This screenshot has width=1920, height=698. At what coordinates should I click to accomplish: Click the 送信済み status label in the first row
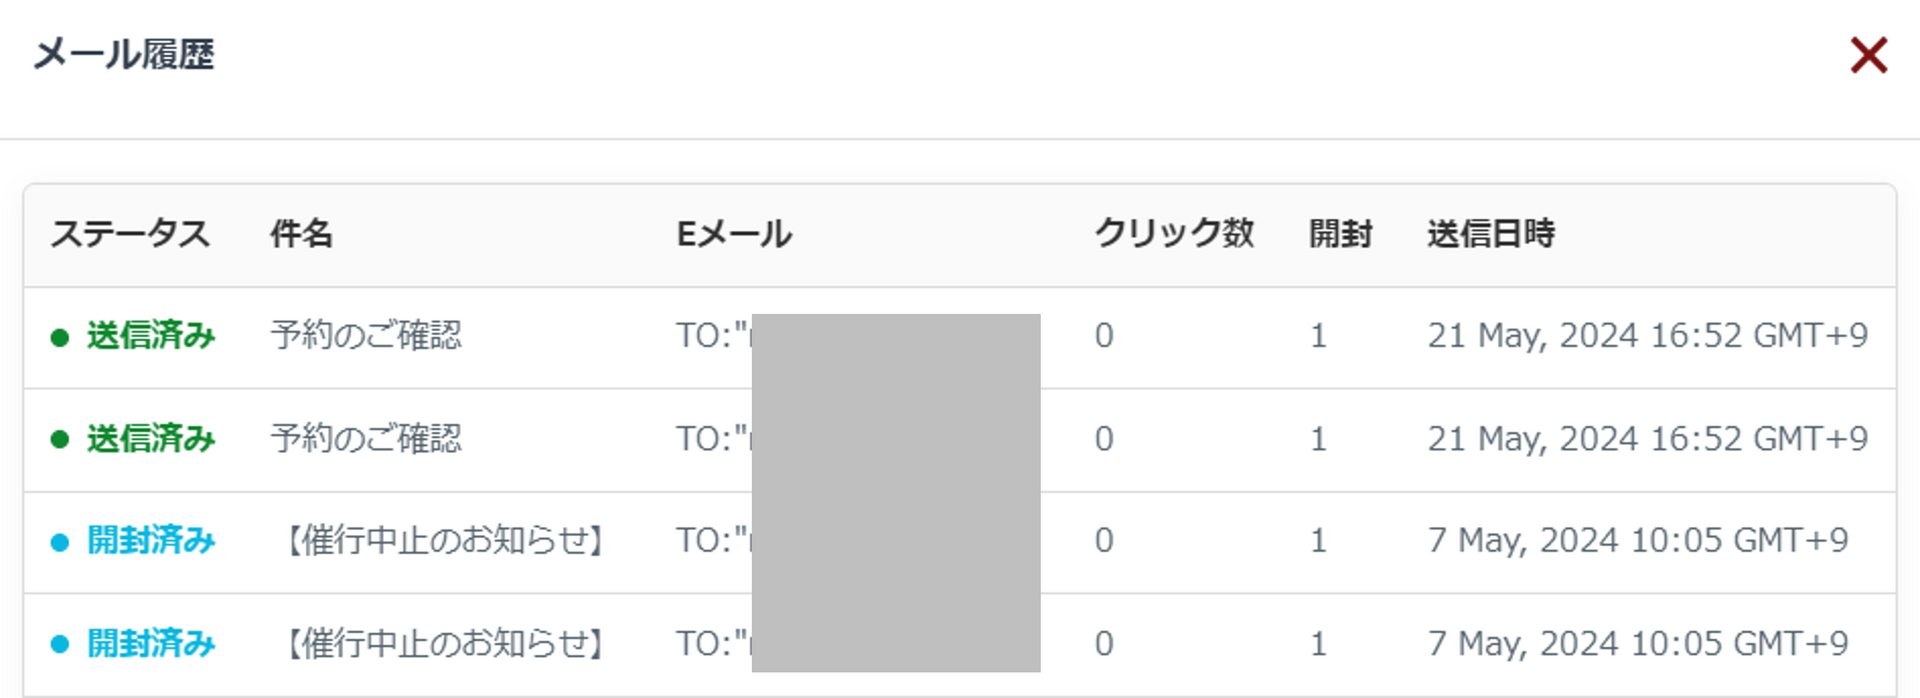(x=151, y=336)
